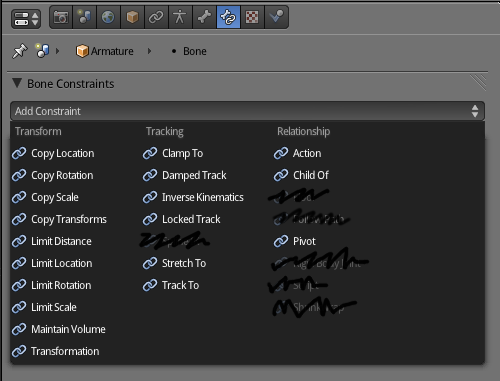Open Armature data figure tab

pyautogui.click(x=180, y=17)
